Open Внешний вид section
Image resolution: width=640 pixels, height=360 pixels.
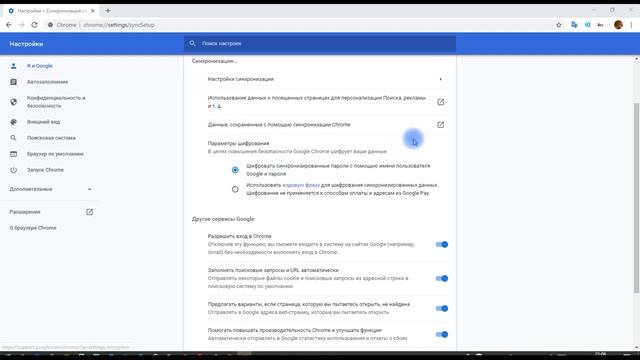pyautogui.click(x=43, y=122)
